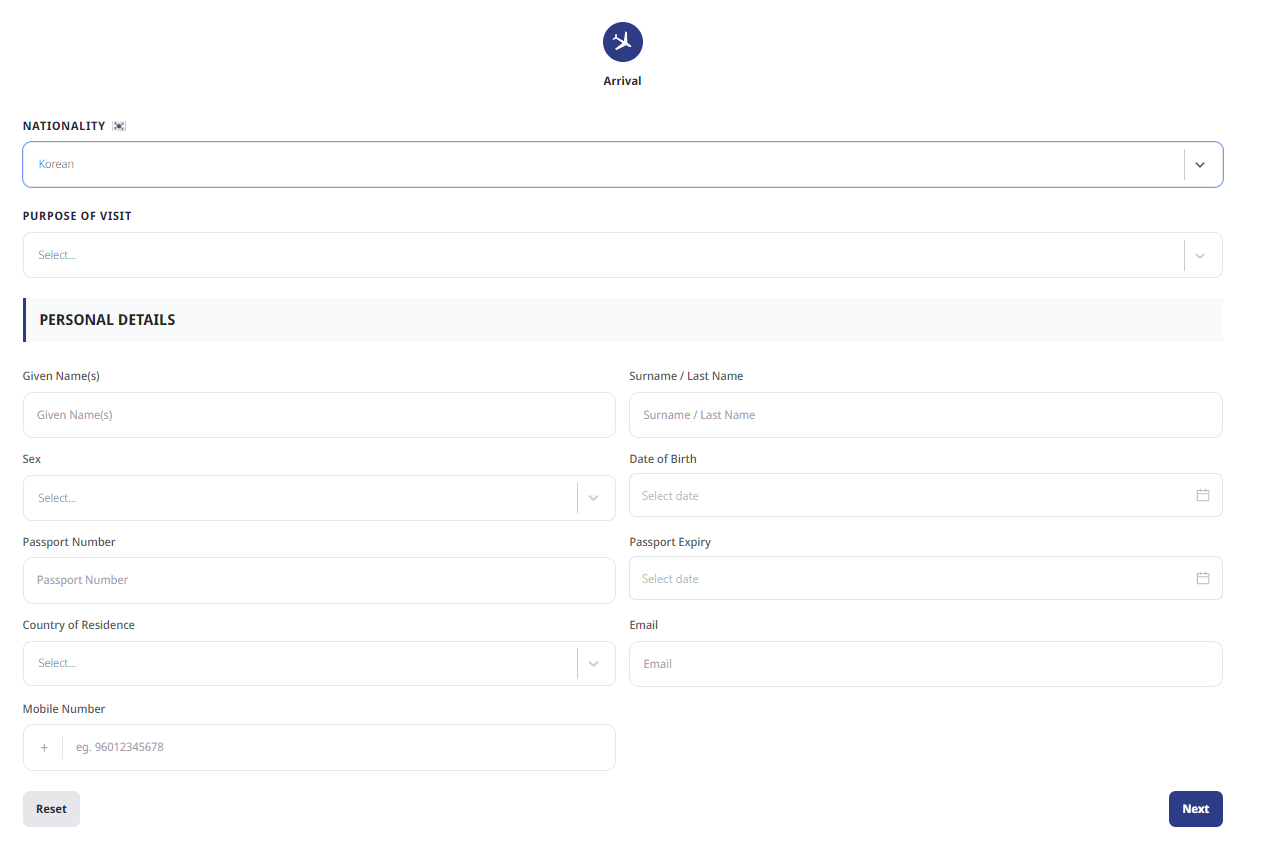
Task: Open the Sex select dropdown
Action: click(x=319, y=498)
